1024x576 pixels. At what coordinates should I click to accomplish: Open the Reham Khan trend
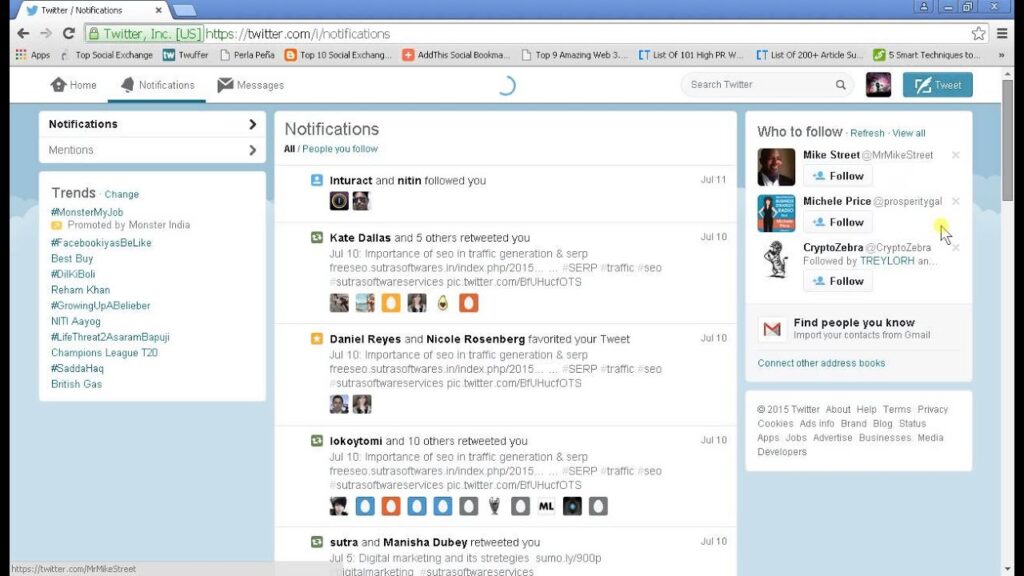coord(80,290)
